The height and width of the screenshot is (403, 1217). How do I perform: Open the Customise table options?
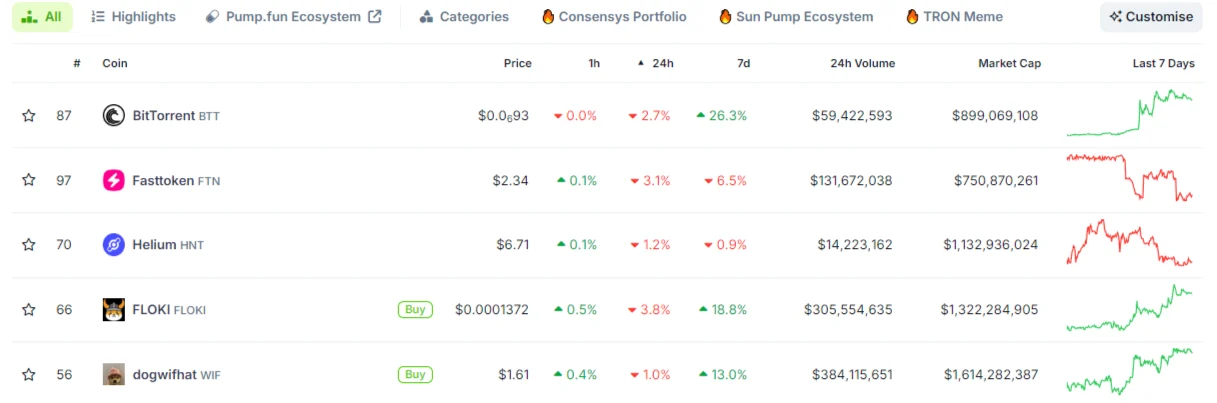pyautogui.click(x=1150, y=17)
